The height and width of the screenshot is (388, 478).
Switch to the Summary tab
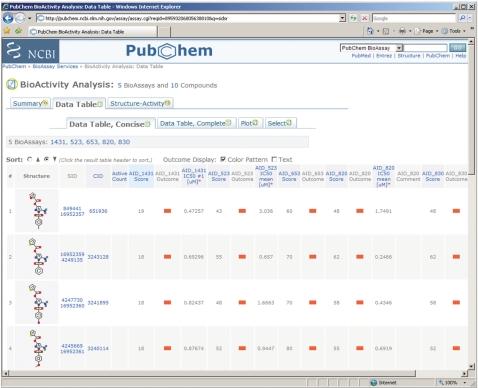pyautogui.click(x=30, y=104)
